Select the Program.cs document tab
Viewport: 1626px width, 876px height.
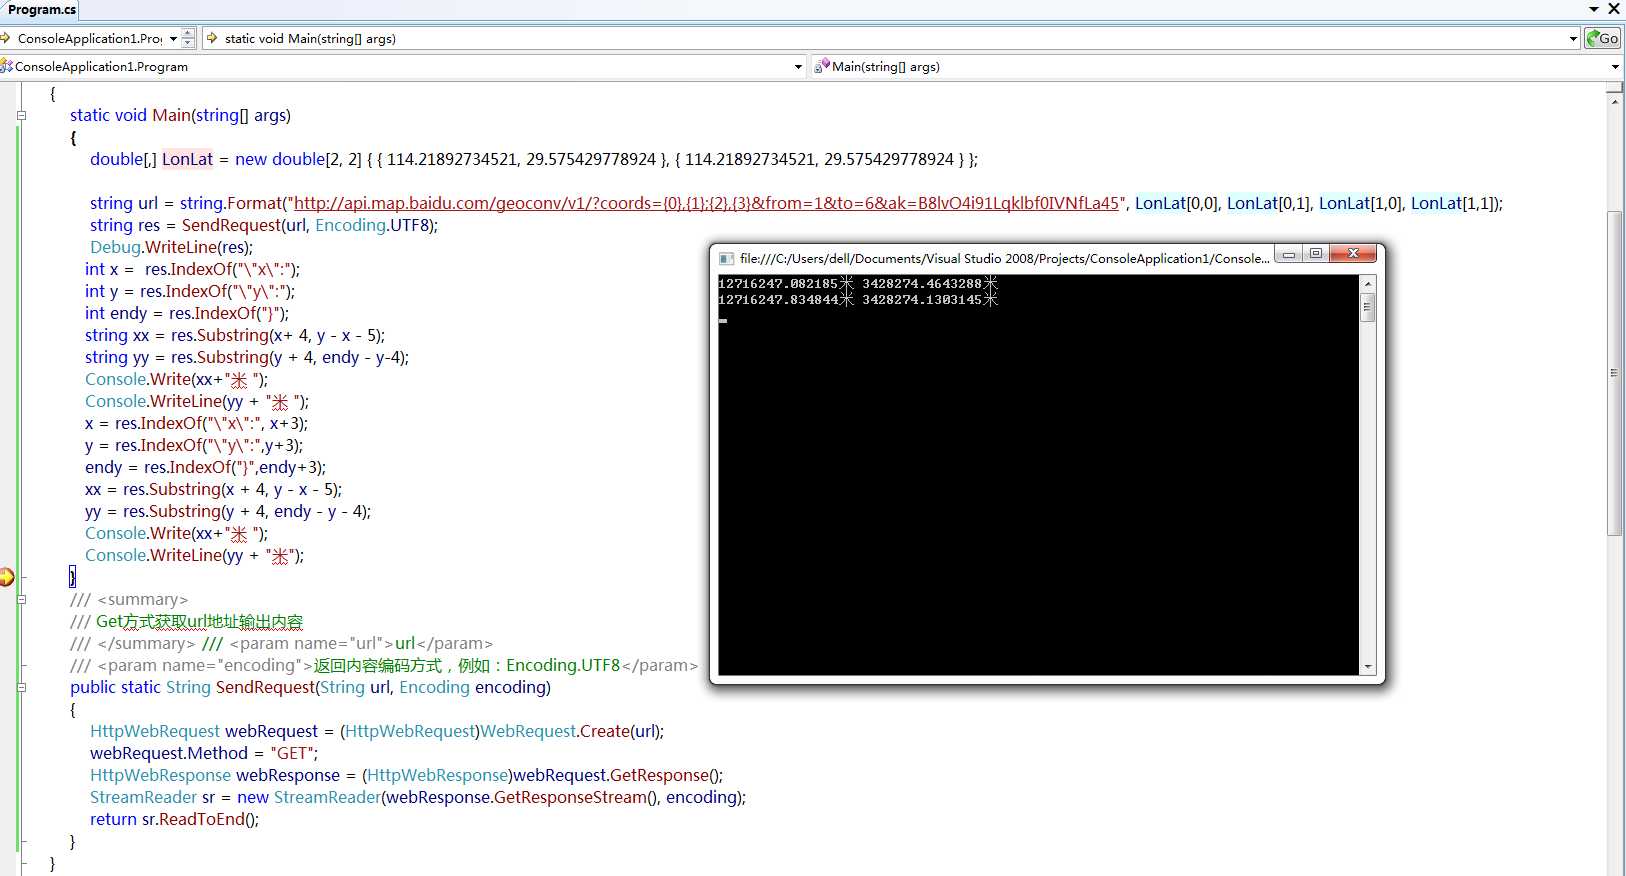tap(41, 9)
